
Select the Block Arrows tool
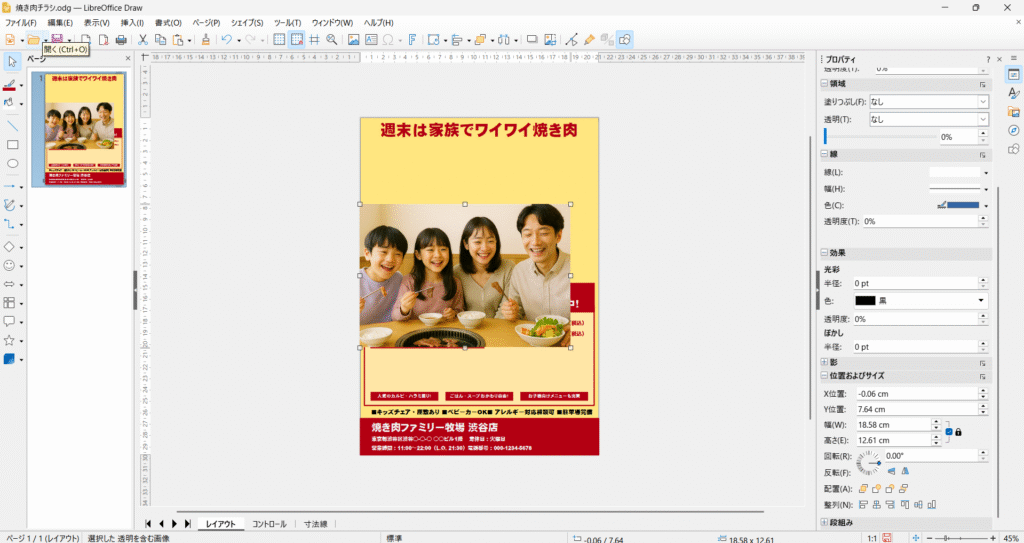[x=10, y=284]
